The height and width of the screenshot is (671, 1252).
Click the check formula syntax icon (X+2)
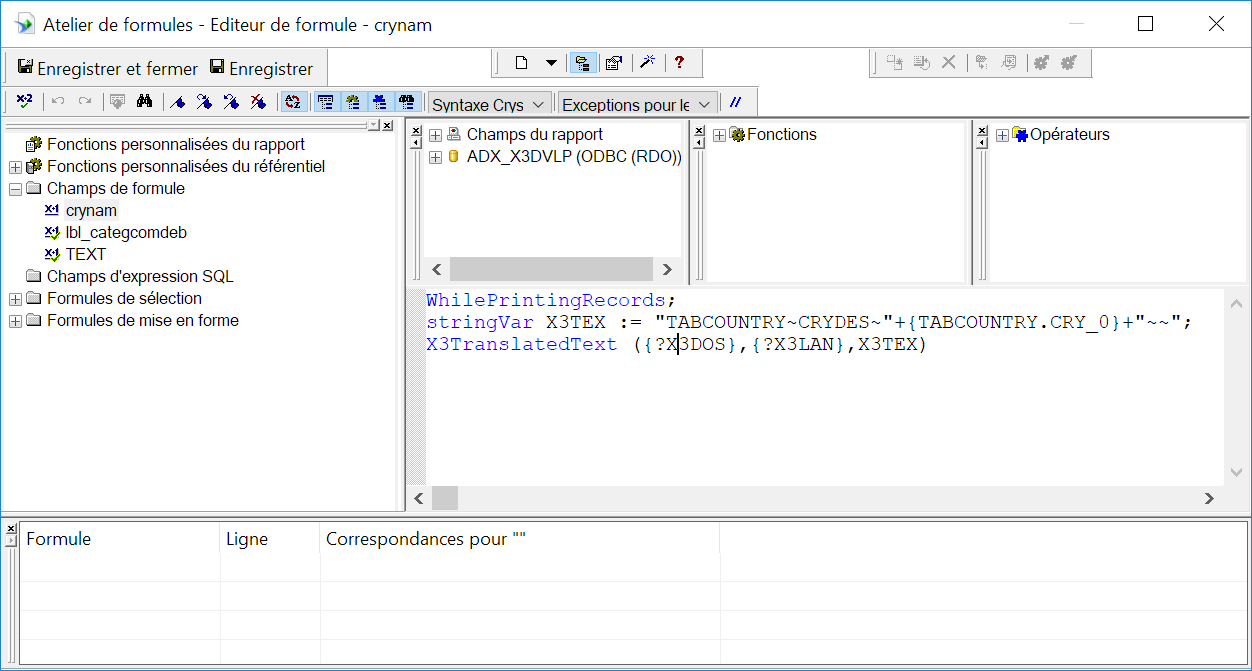25,101
